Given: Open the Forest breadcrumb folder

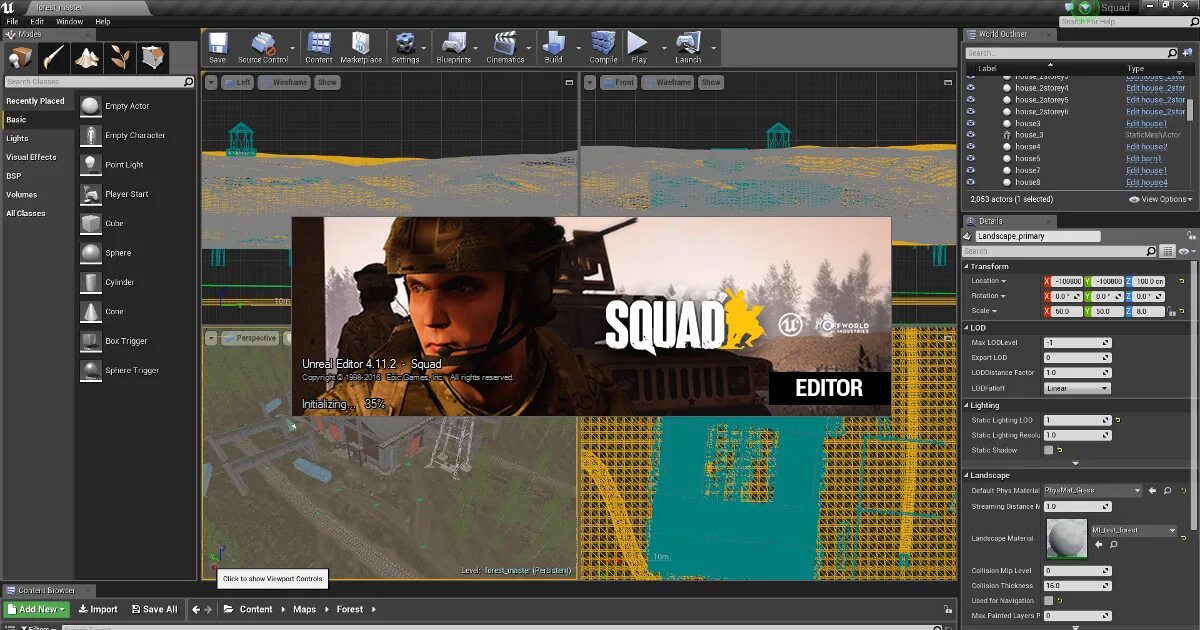Looking at the screenshot, I should point(350,609).
